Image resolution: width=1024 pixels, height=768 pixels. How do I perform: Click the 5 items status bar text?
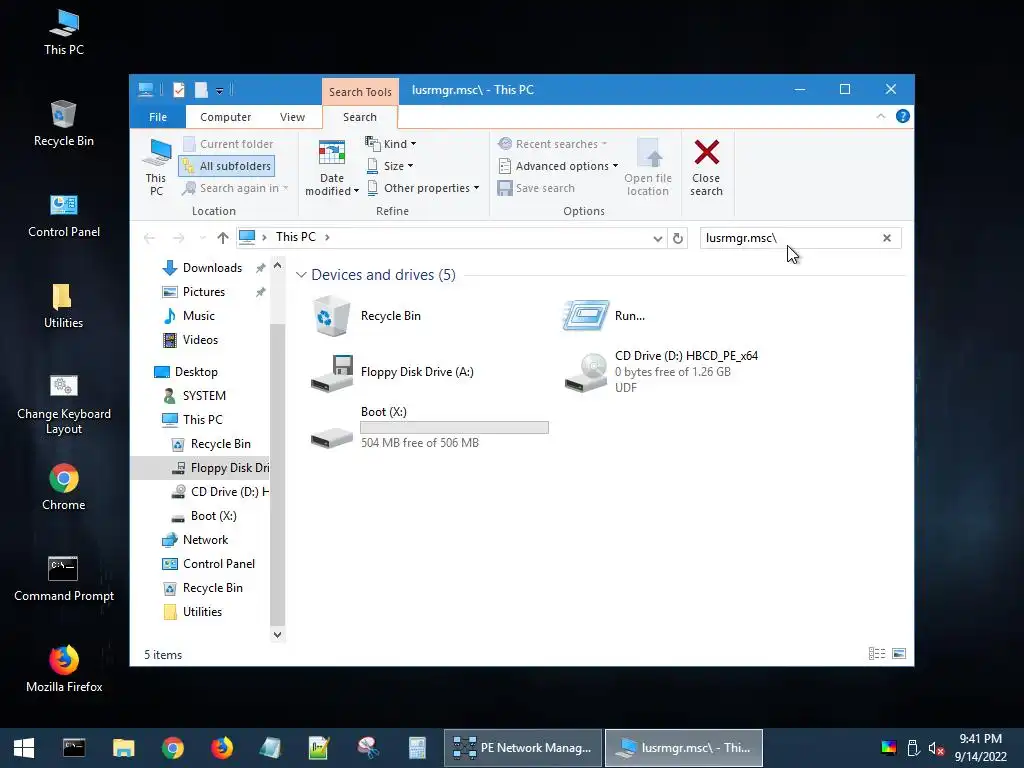tap(163, 654)
